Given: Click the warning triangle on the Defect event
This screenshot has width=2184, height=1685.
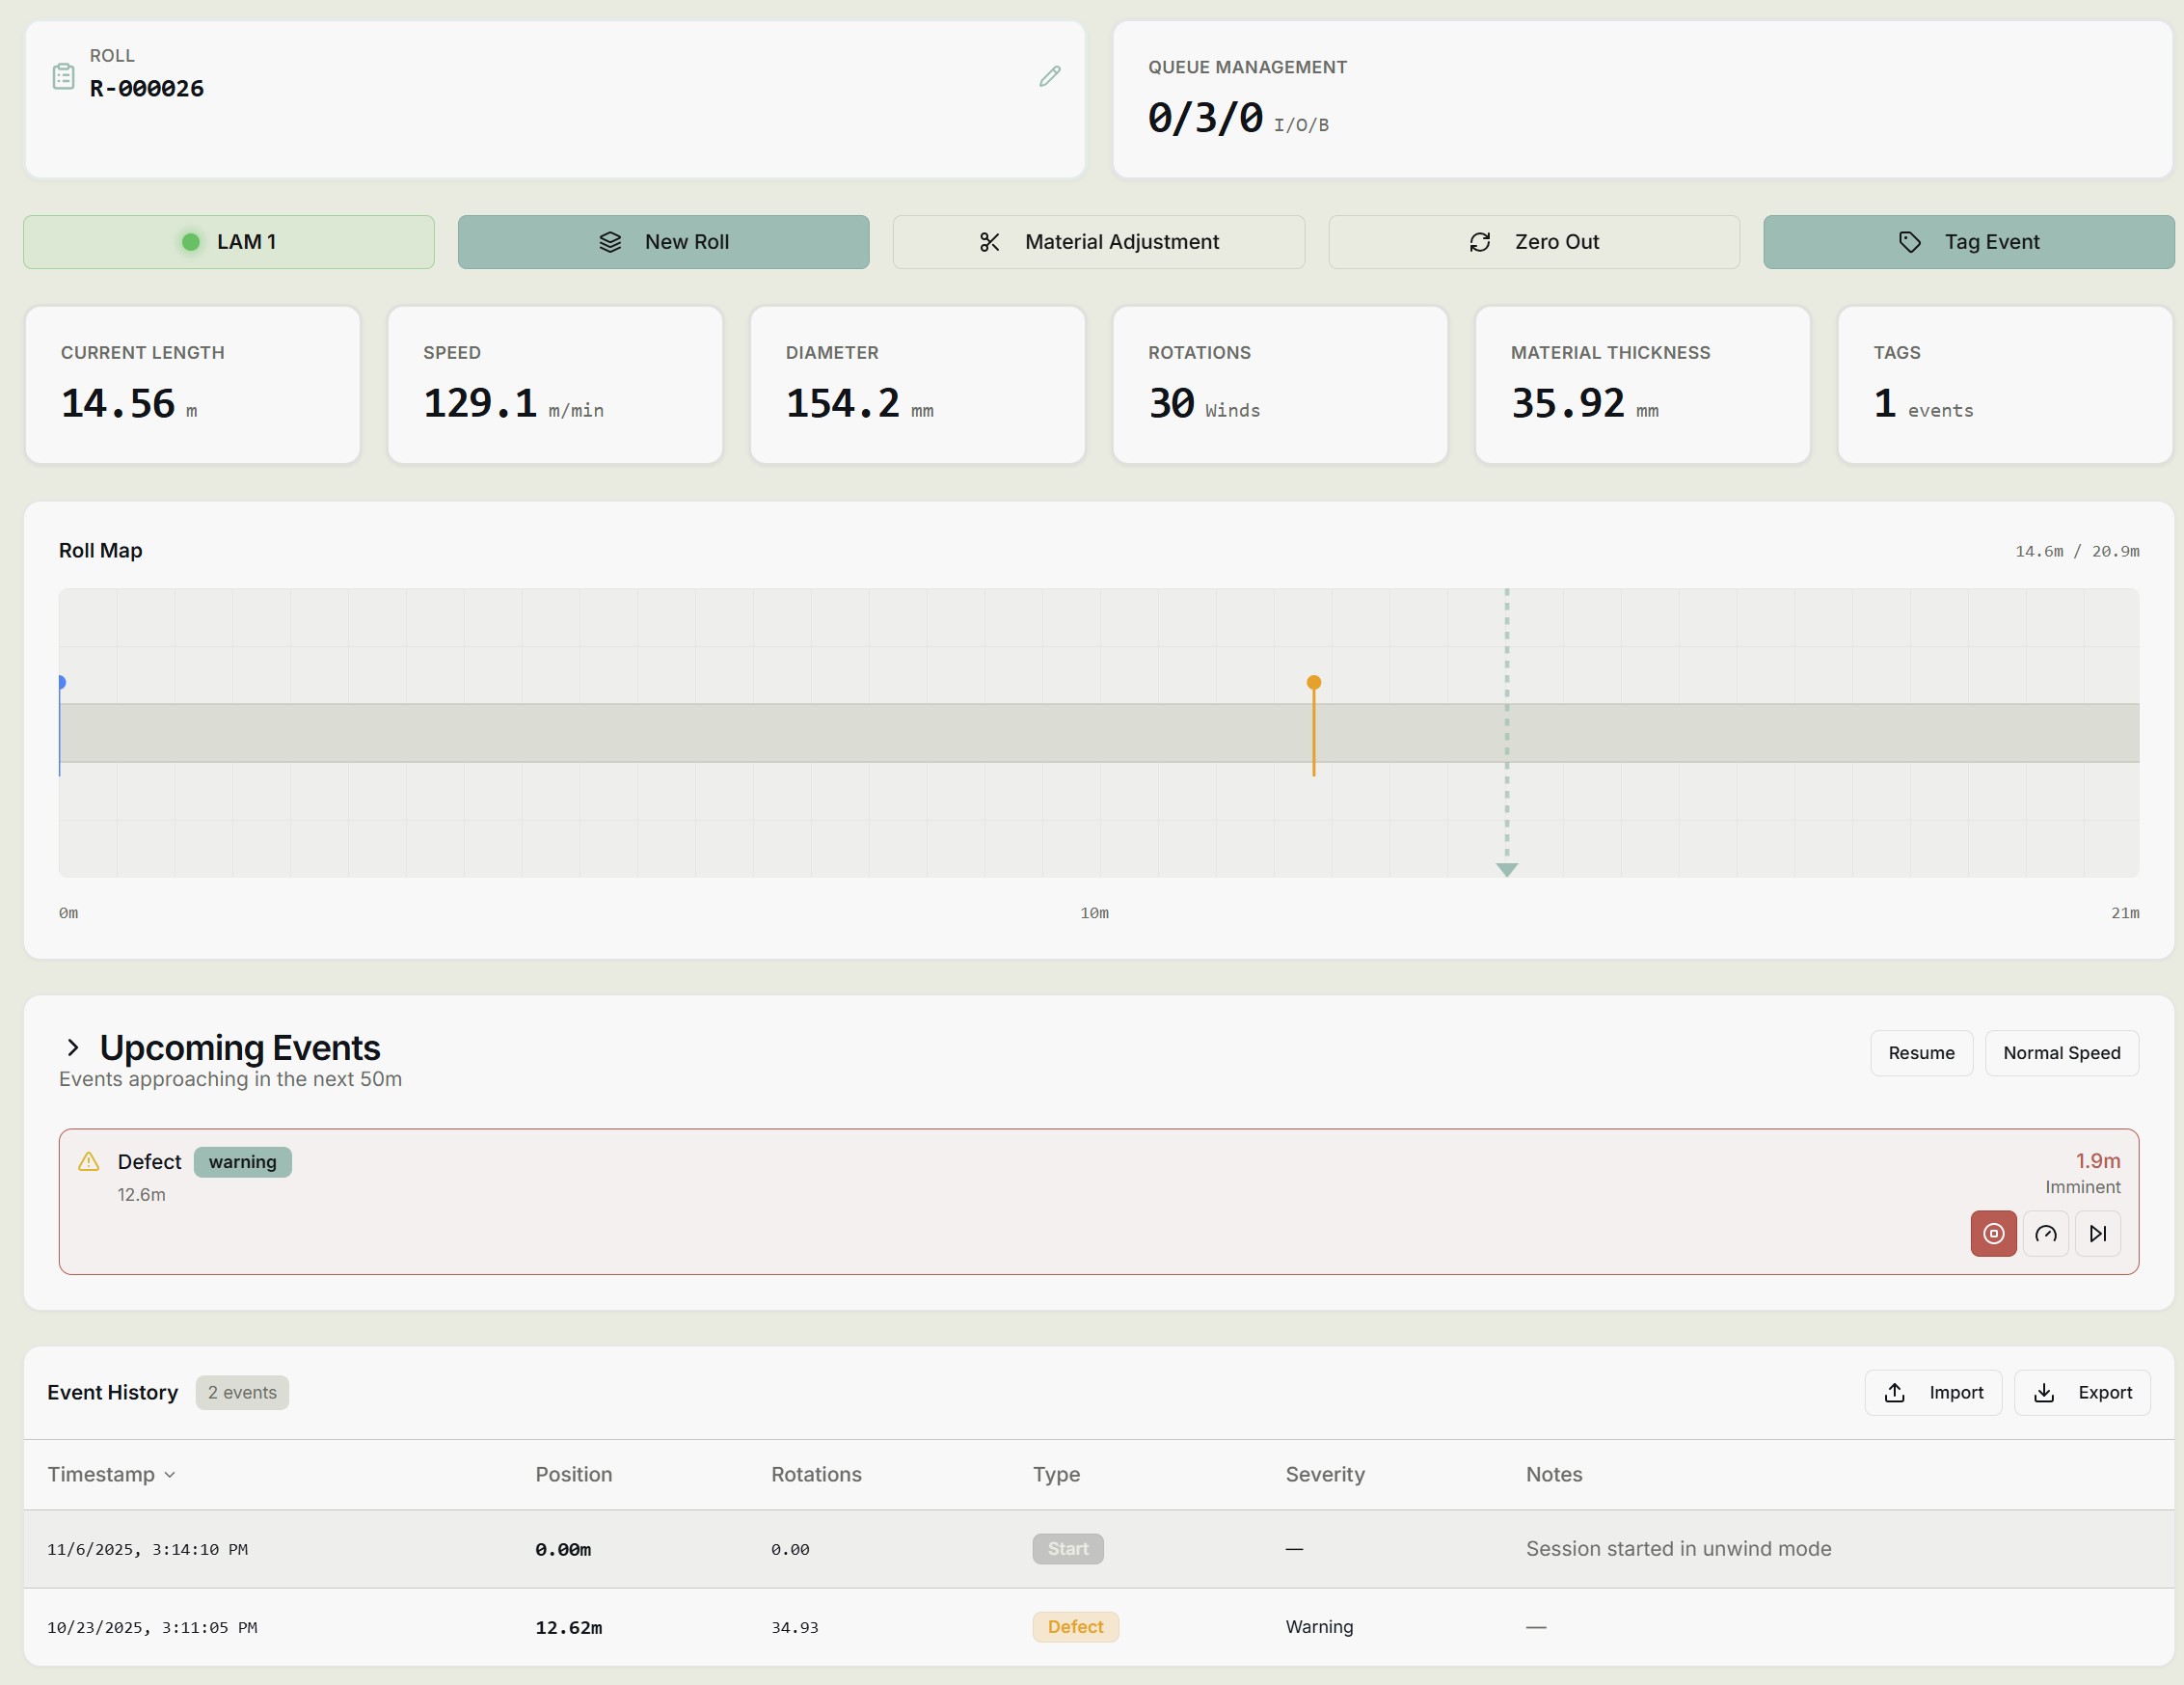Looking at the screenshot, I should [88, 1162].
